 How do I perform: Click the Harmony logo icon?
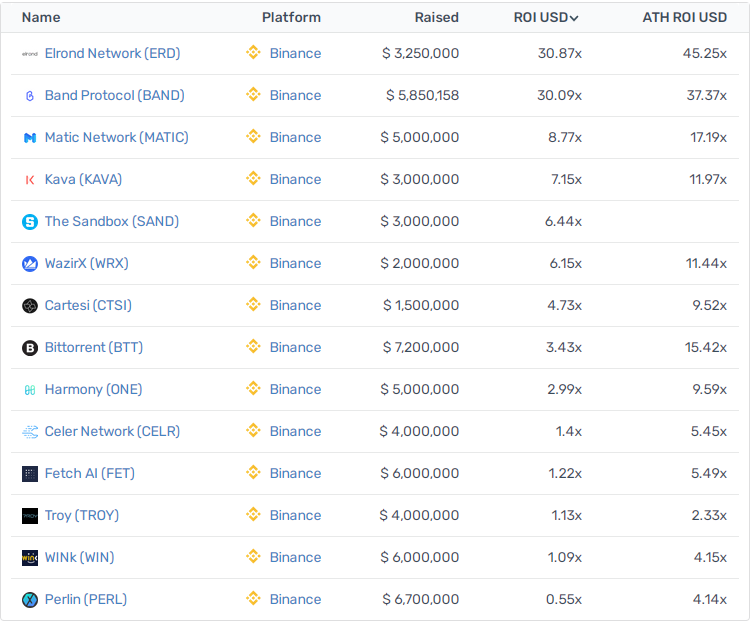(30, 390)
